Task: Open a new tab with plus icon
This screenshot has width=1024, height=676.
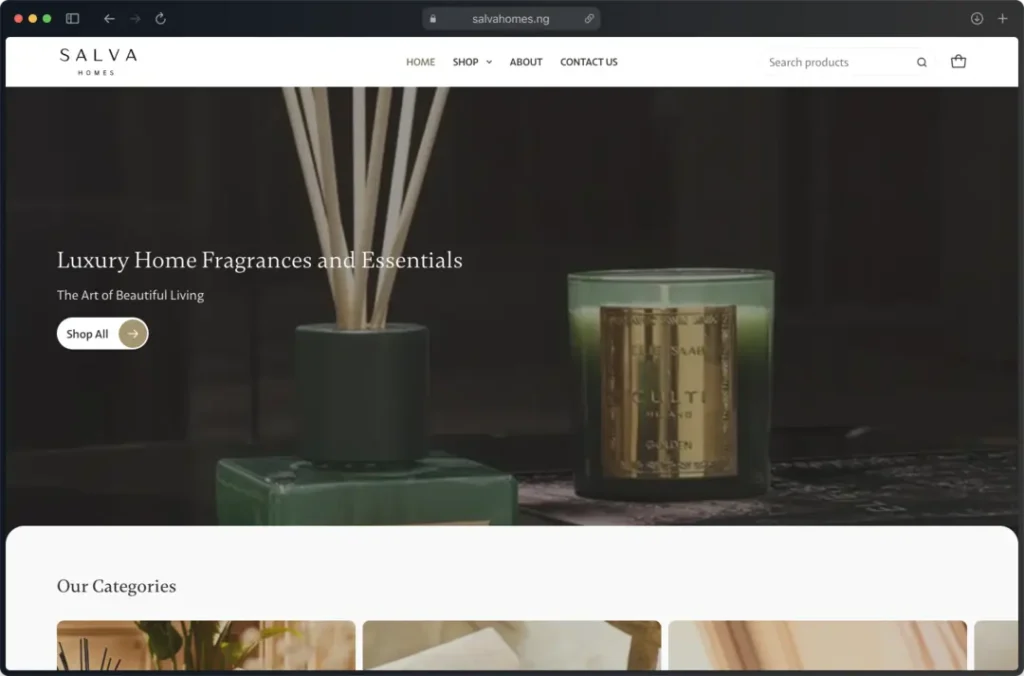Action: point(1002,18)
